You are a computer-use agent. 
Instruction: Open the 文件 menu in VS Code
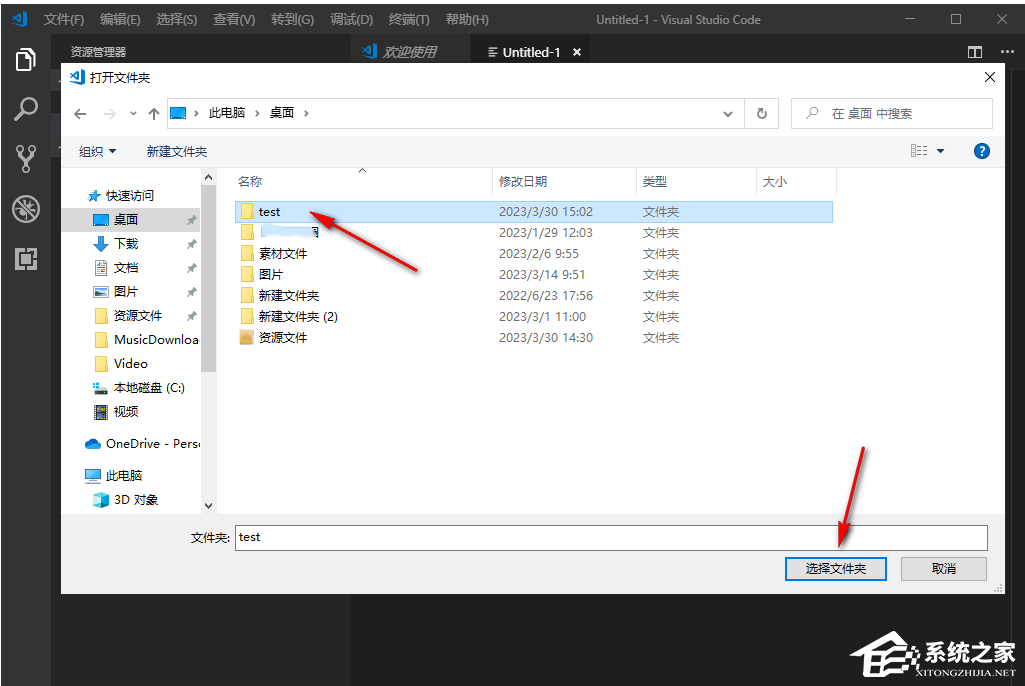[64, 19]
